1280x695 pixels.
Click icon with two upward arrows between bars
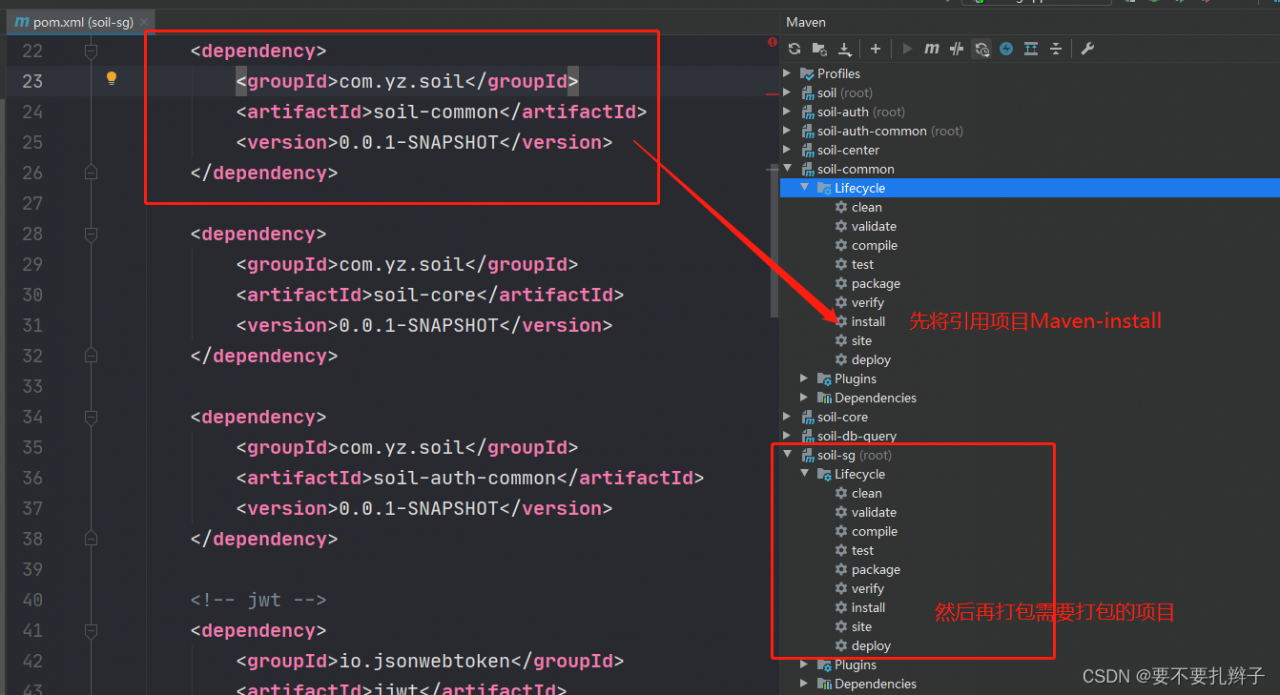coord(1031,49)
